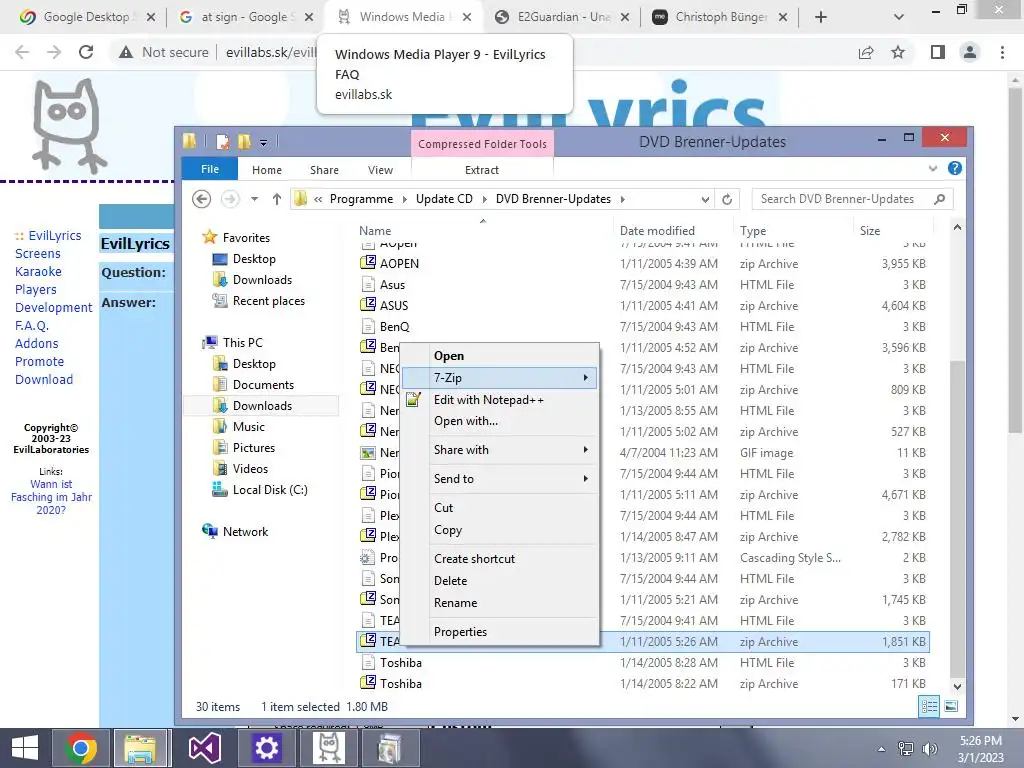Expand Send to submenu
Screen dimensions: 1024x768
500,479
